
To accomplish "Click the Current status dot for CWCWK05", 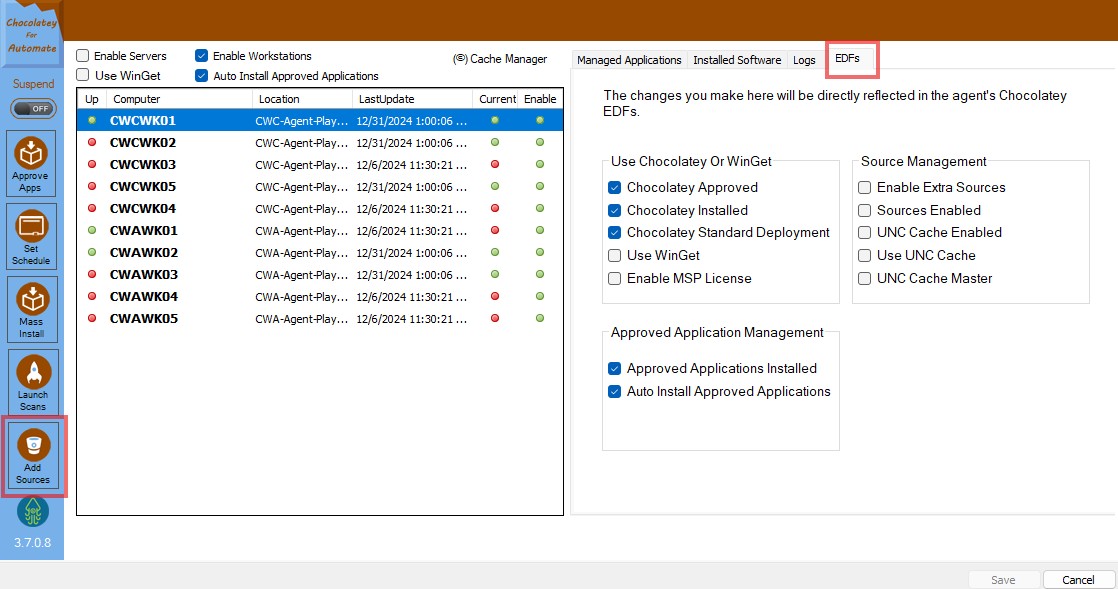I will (x=495, y=187).
